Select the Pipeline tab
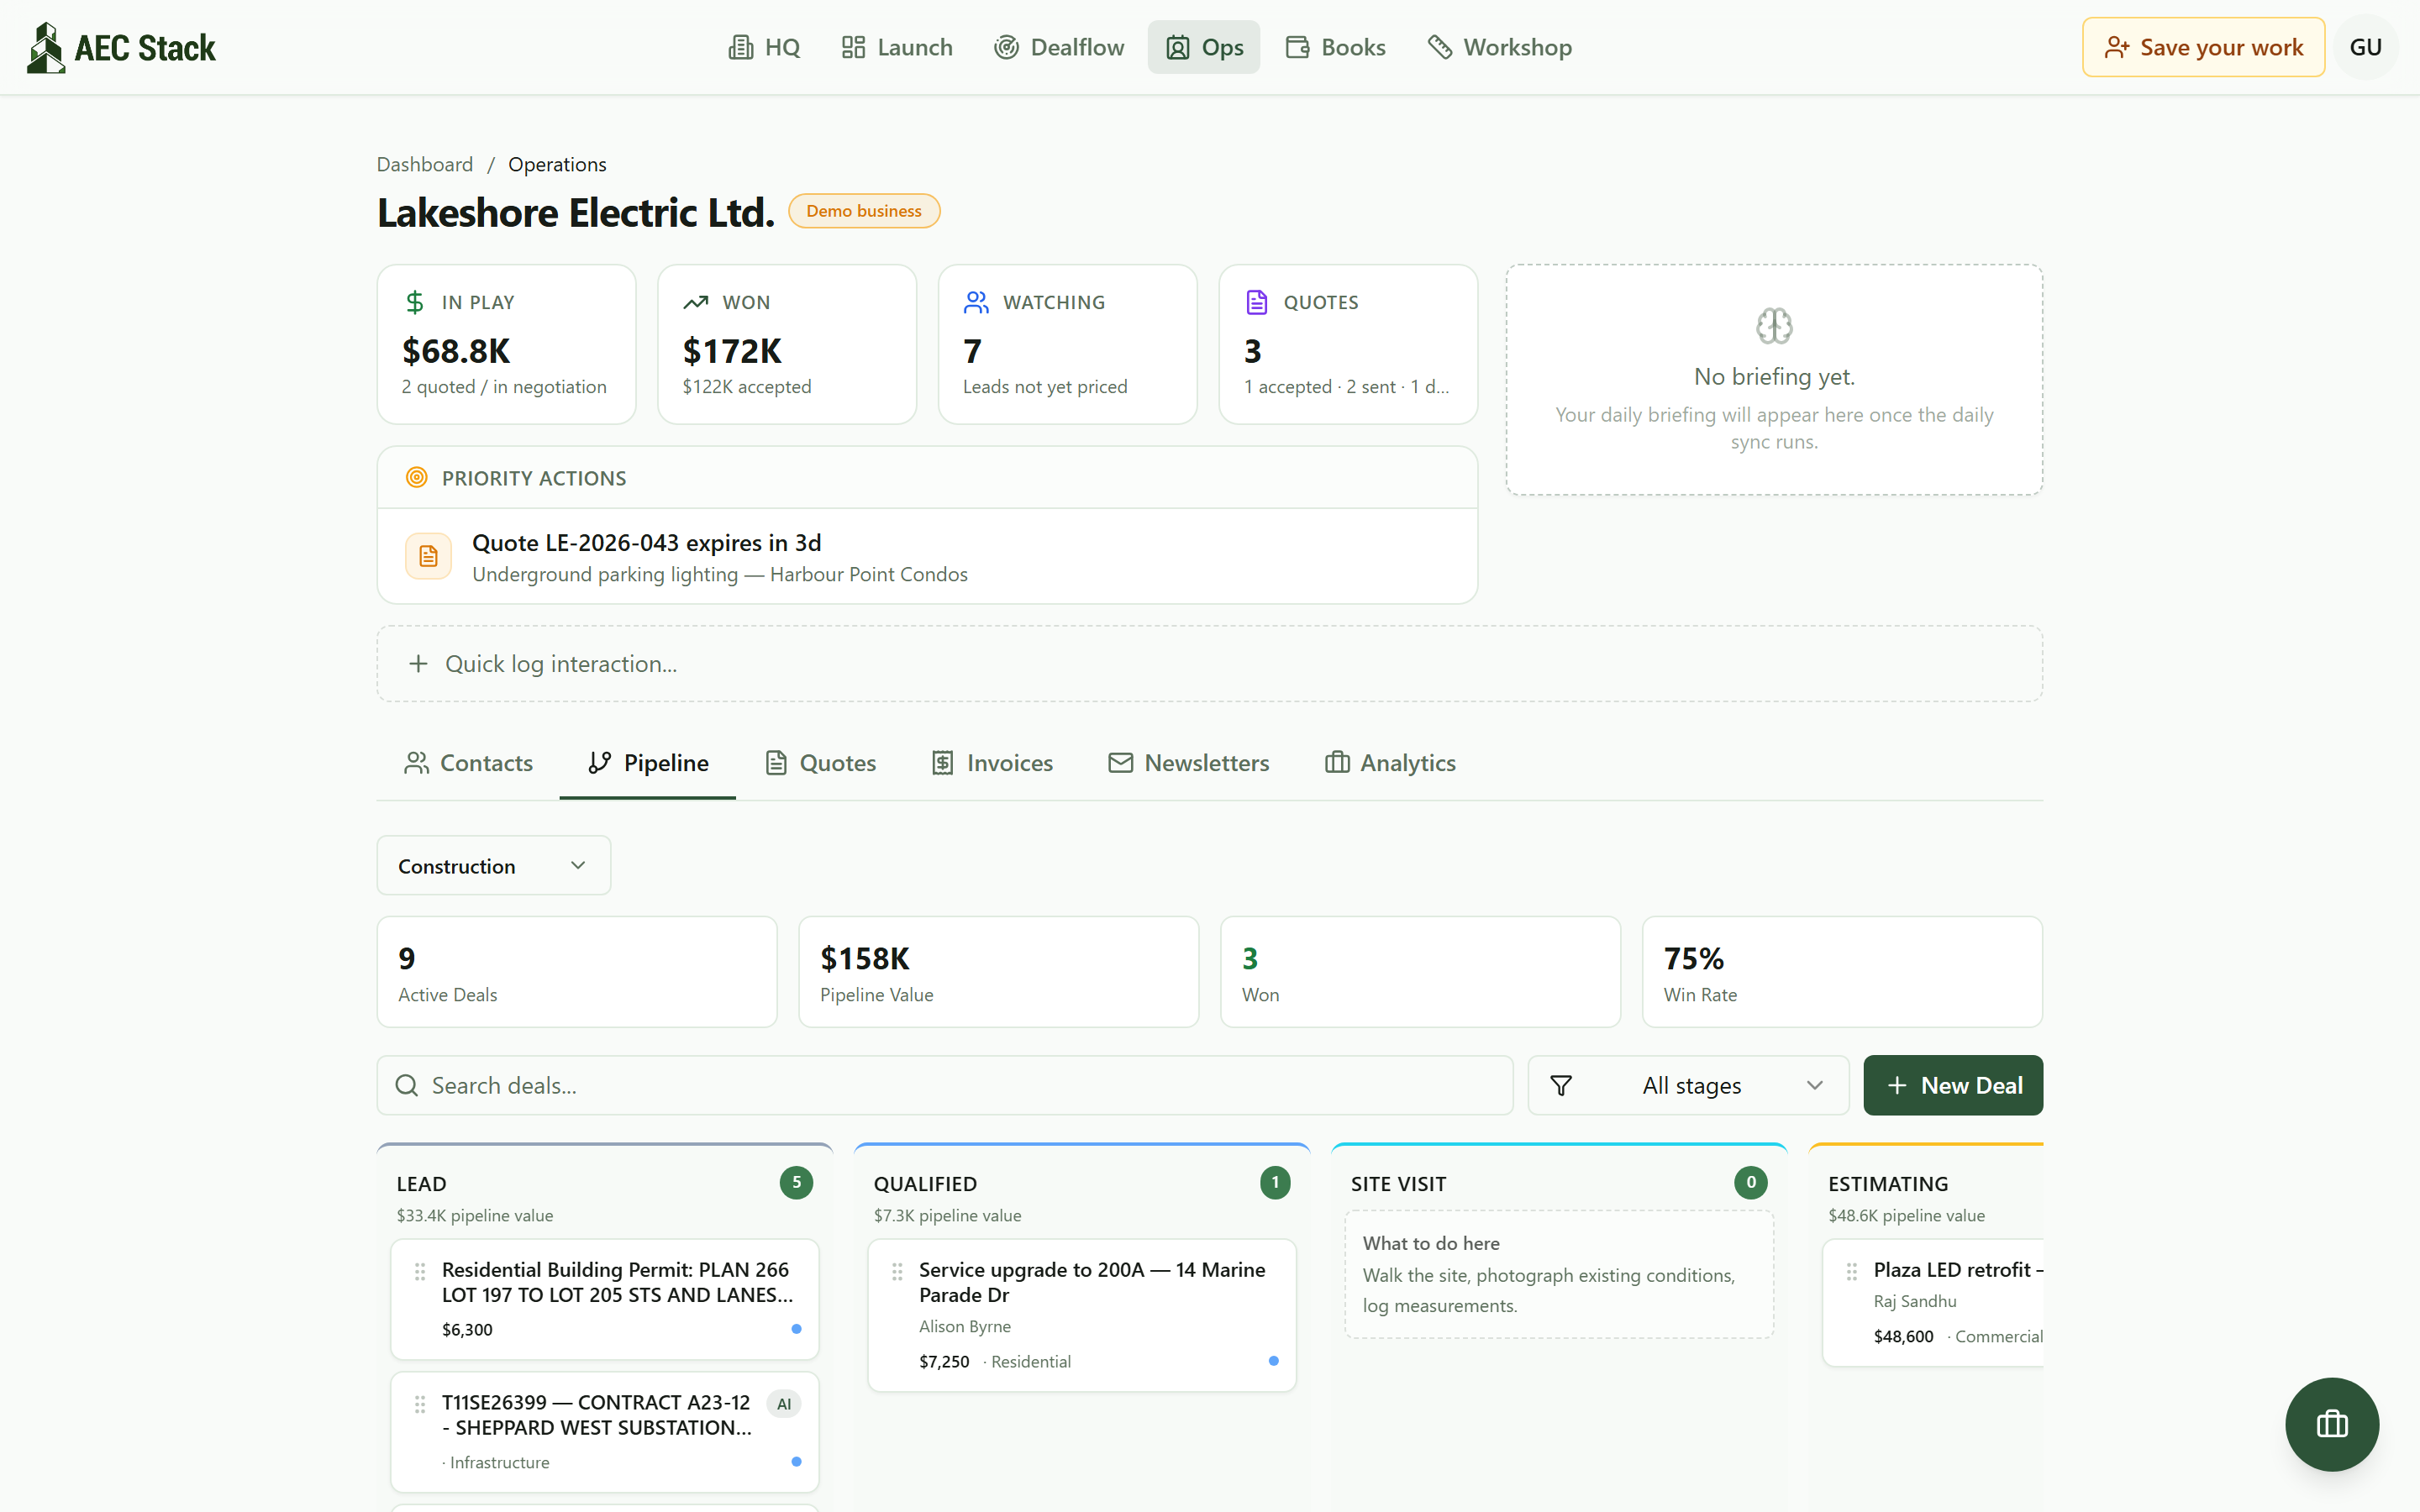Viewport: 2420px width, 1512px height. pyautogui.click(x=648, y=763)
